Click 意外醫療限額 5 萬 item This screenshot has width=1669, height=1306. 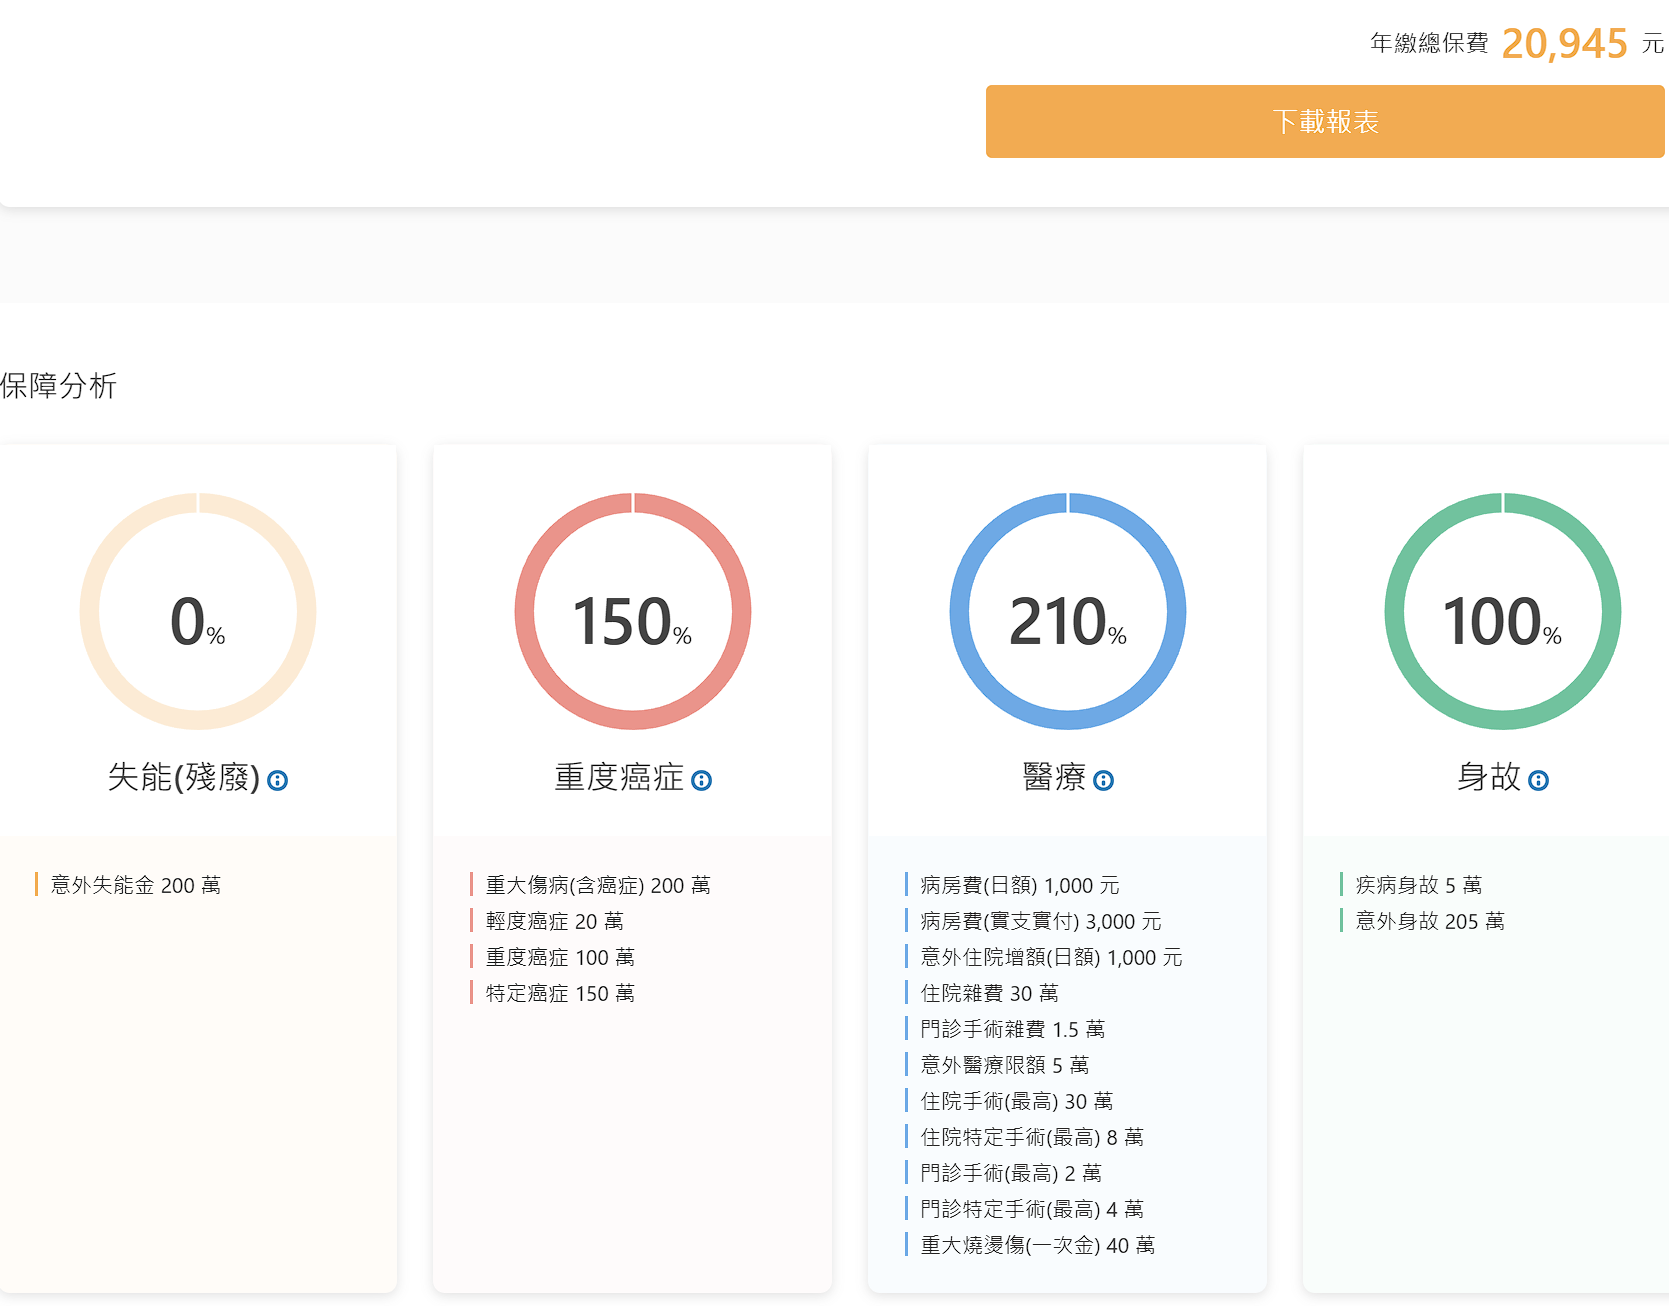pyautogui.click(x=1005, y=1065)
